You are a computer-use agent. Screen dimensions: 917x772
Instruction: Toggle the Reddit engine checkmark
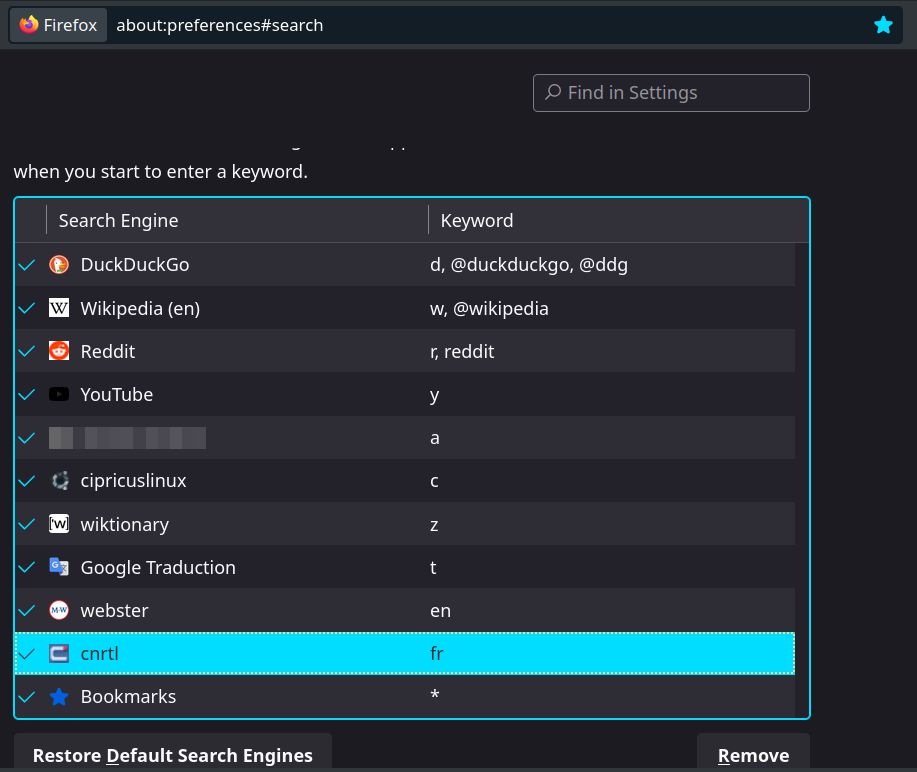[x=27, y=351]
